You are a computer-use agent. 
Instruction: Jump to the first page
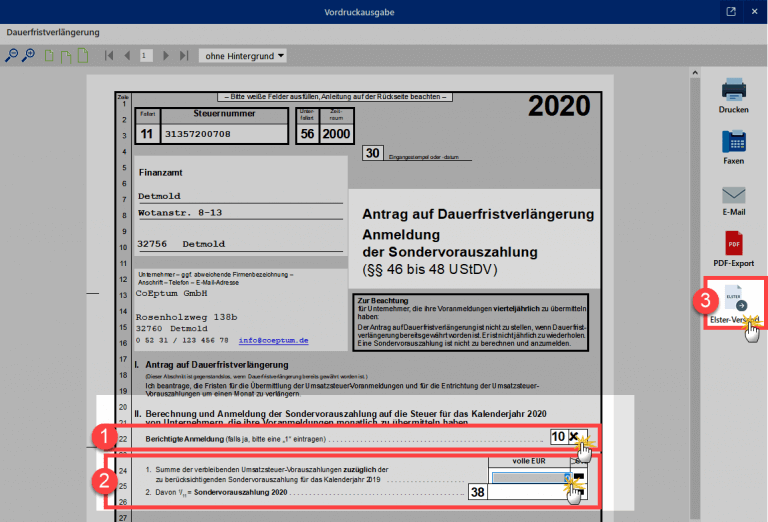click(109, 56)
